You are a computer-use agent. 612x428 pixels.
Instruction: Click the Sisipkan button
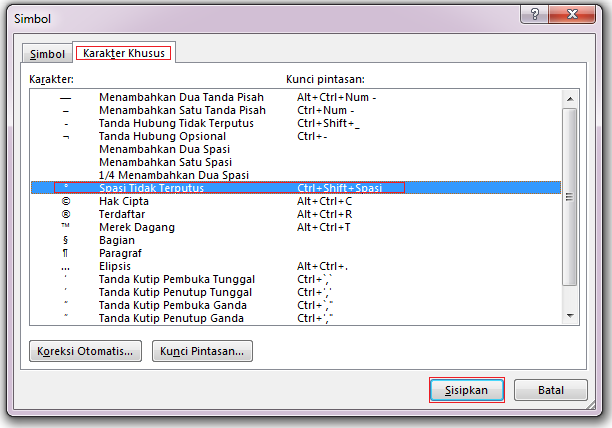(x=466, y=390)
